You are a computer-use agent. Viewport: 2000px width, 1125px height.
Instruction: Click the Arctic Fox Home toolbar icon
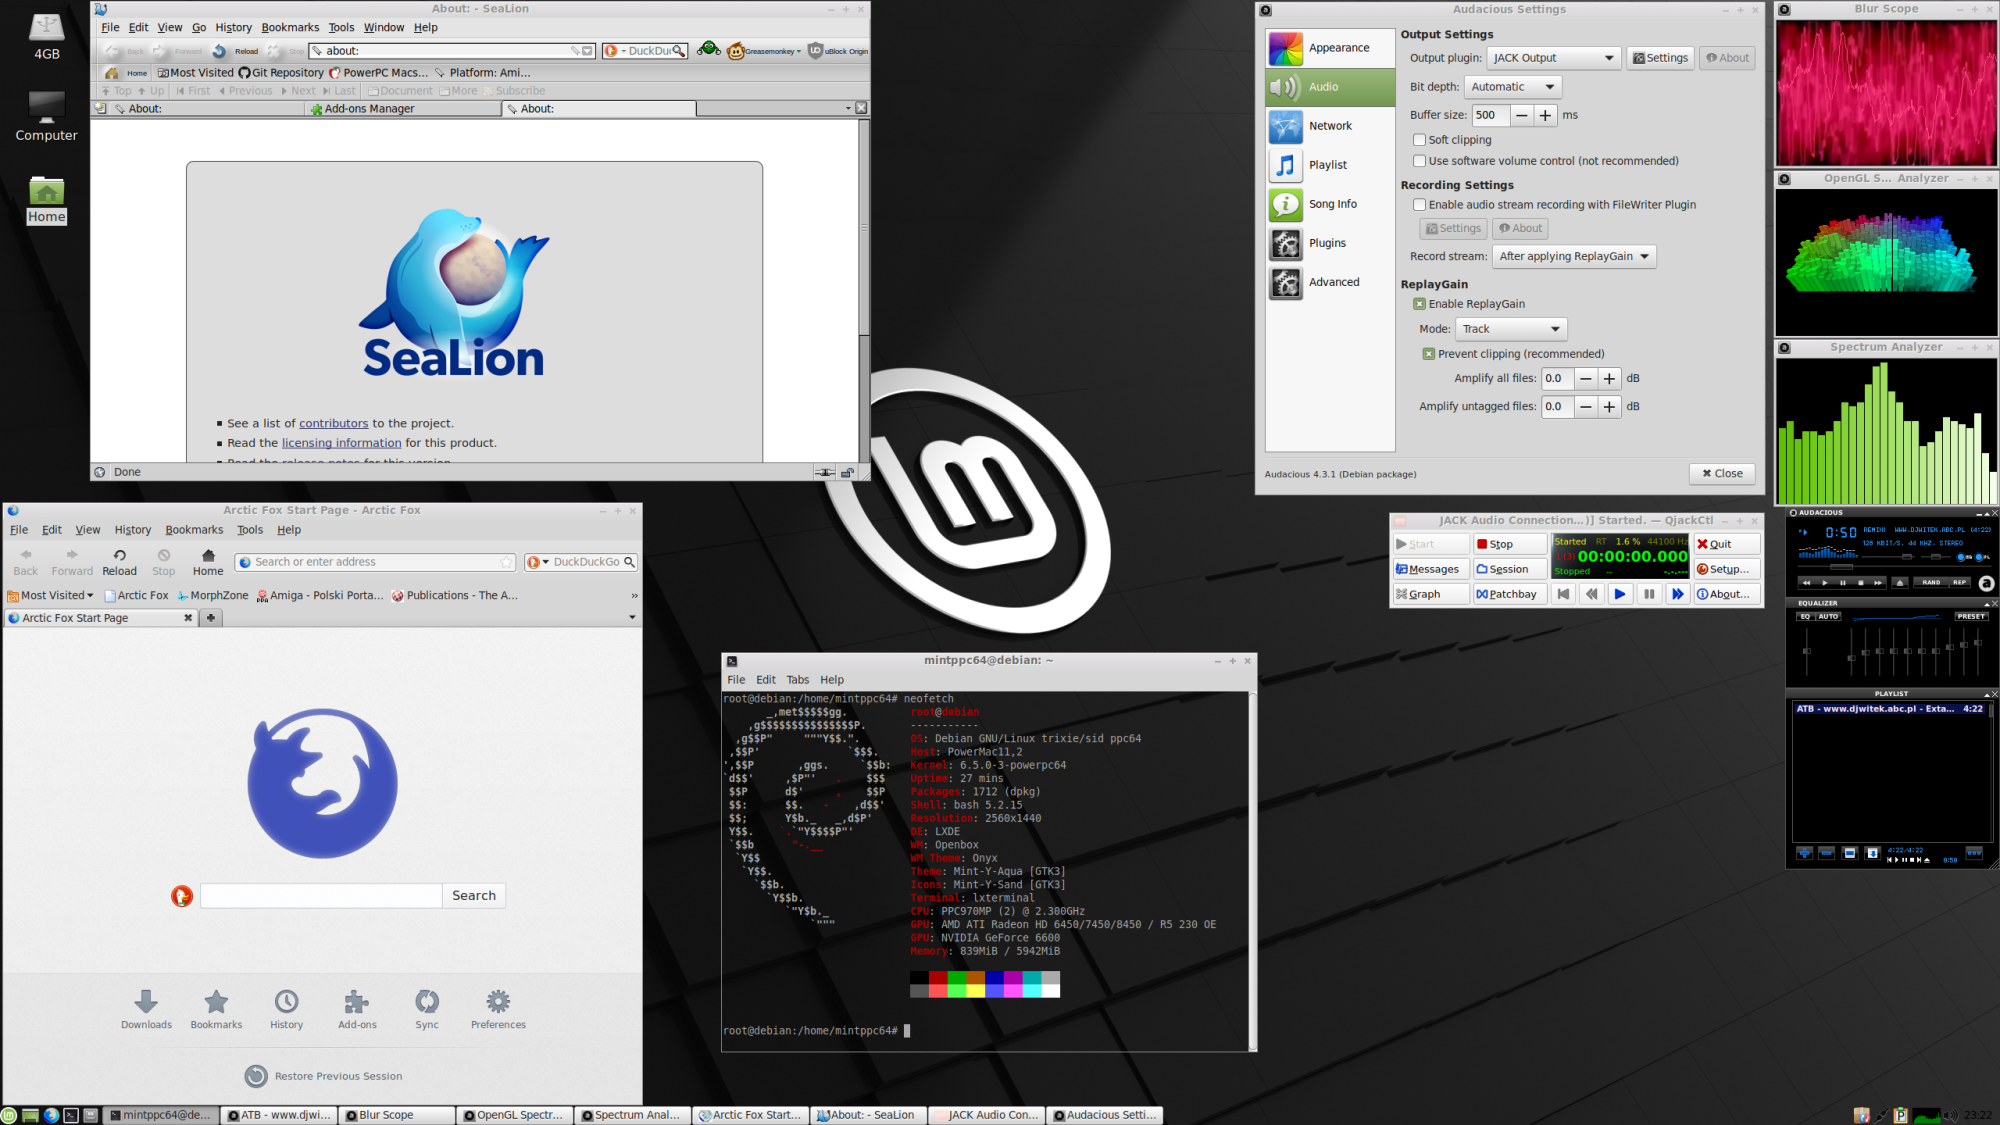click(x=208, y=561)
